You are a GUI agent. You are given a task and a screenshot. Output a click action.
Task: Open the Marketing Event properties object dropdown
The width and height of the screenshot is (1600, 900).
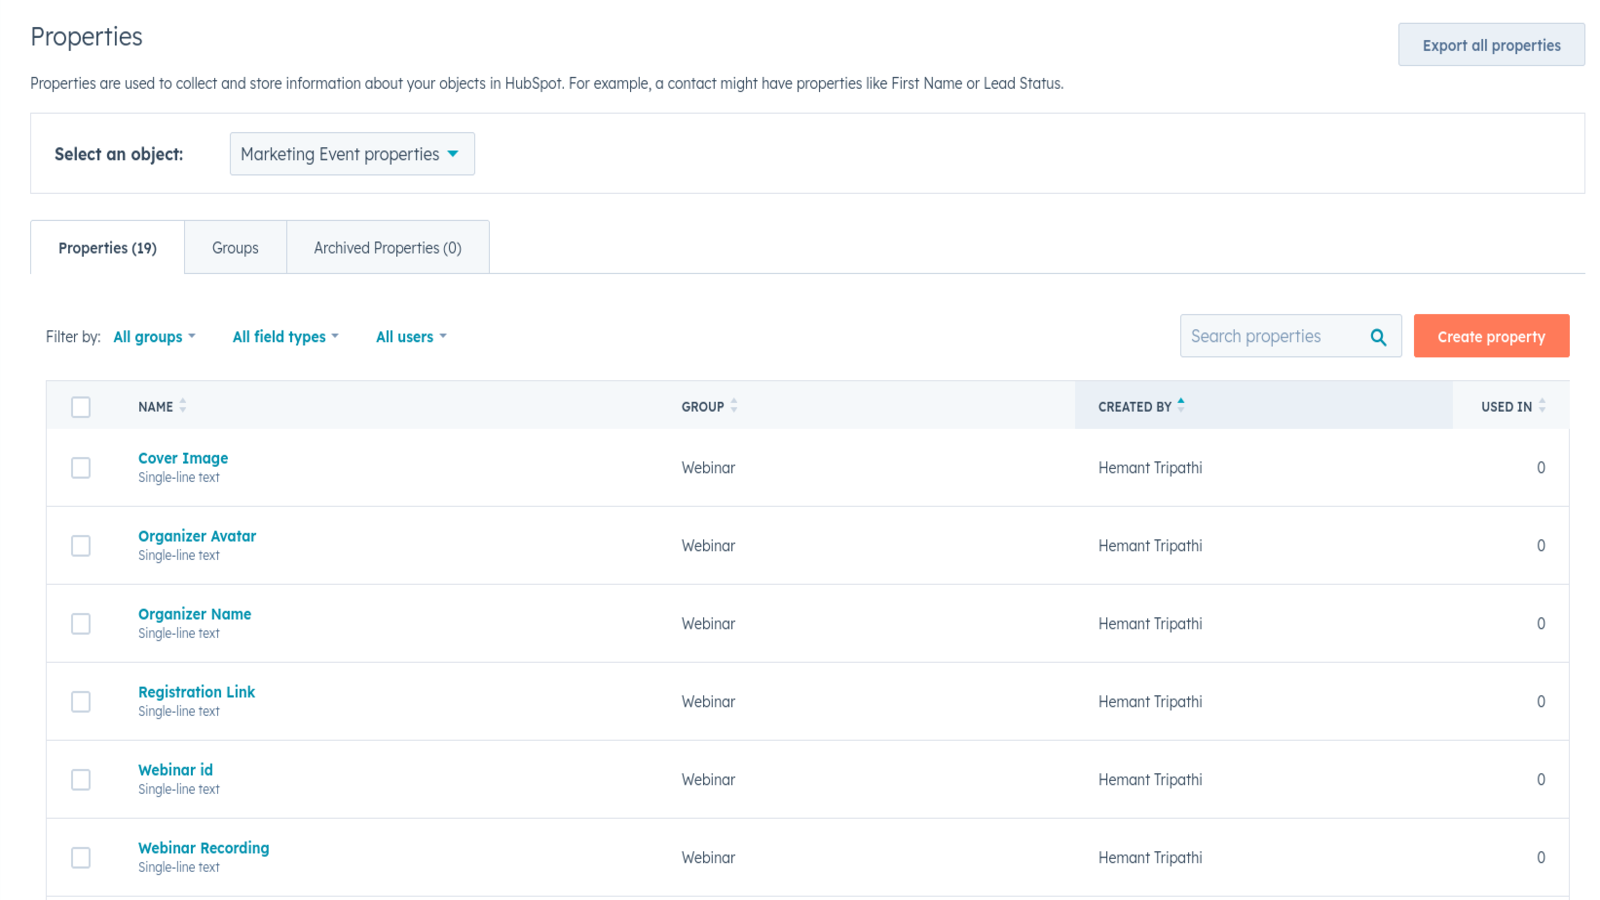[351, 153]
